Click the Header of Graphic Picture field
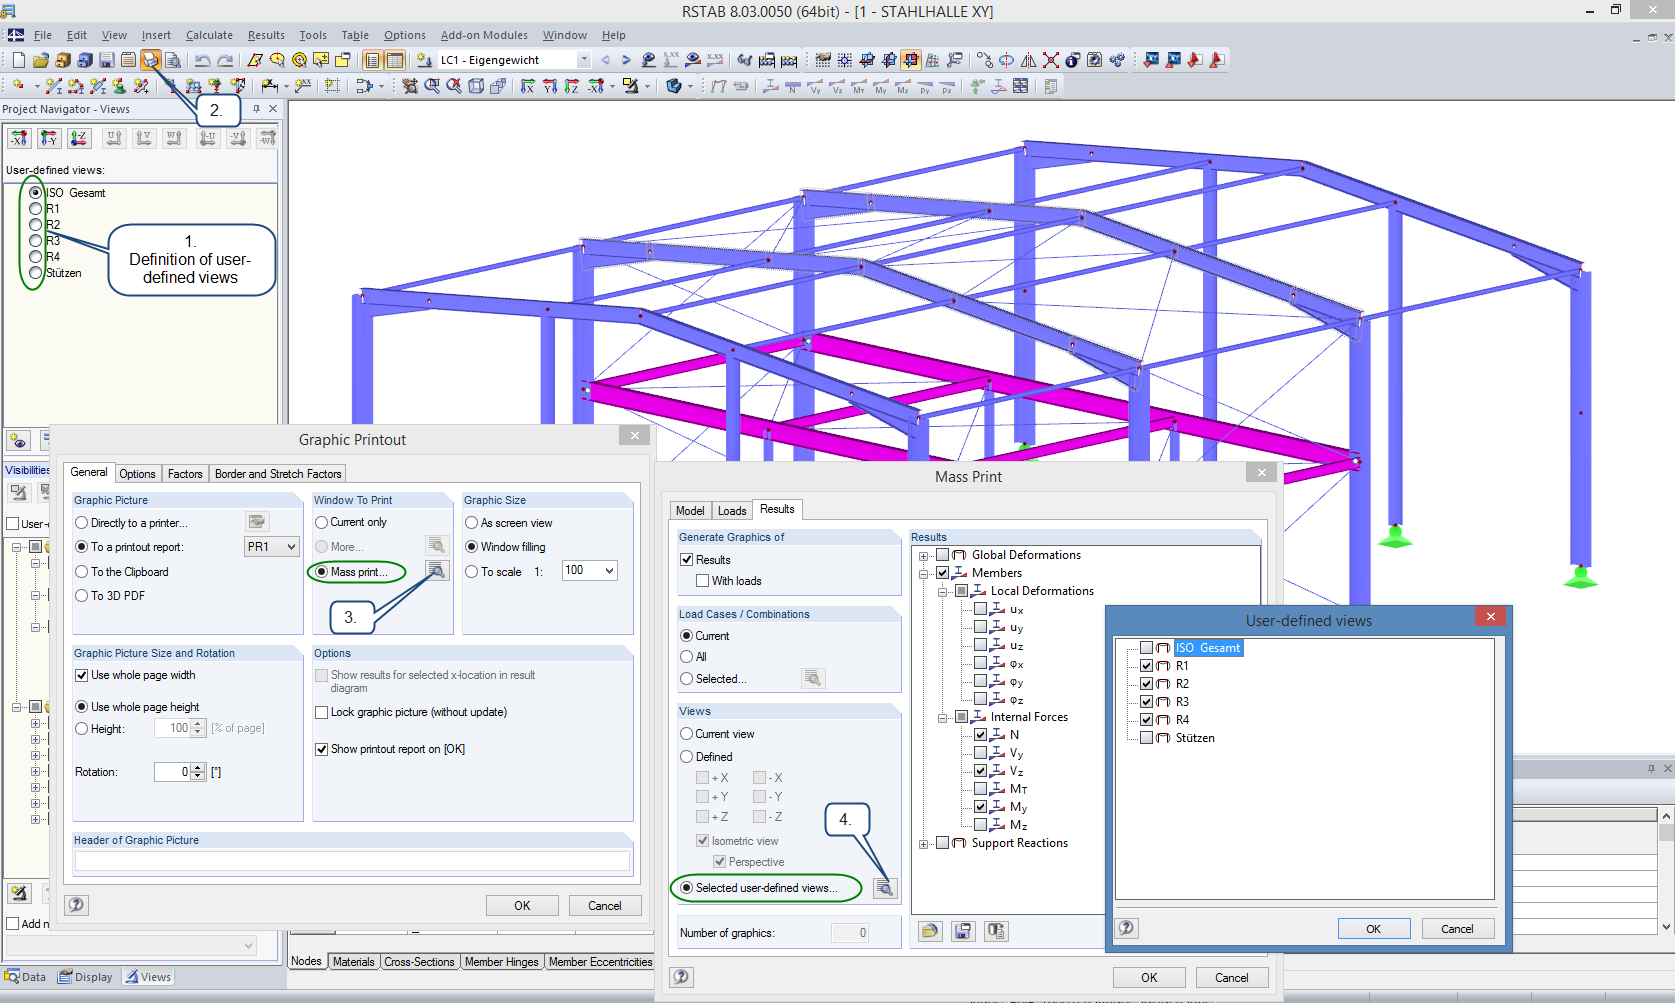Image resolution: width=1675 pixels, height=1003 pixels. tap(352, 860)
